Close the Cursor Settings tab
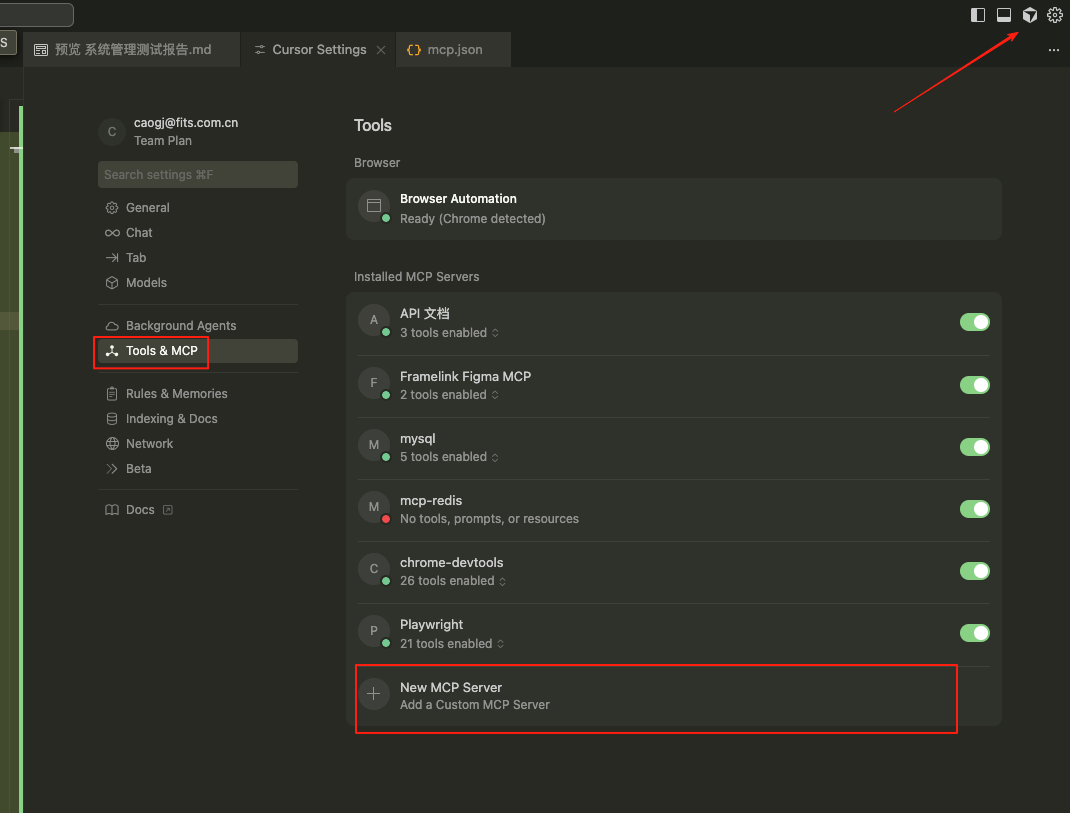Viewport: 1070px width, 813px height. pos(381,50)
